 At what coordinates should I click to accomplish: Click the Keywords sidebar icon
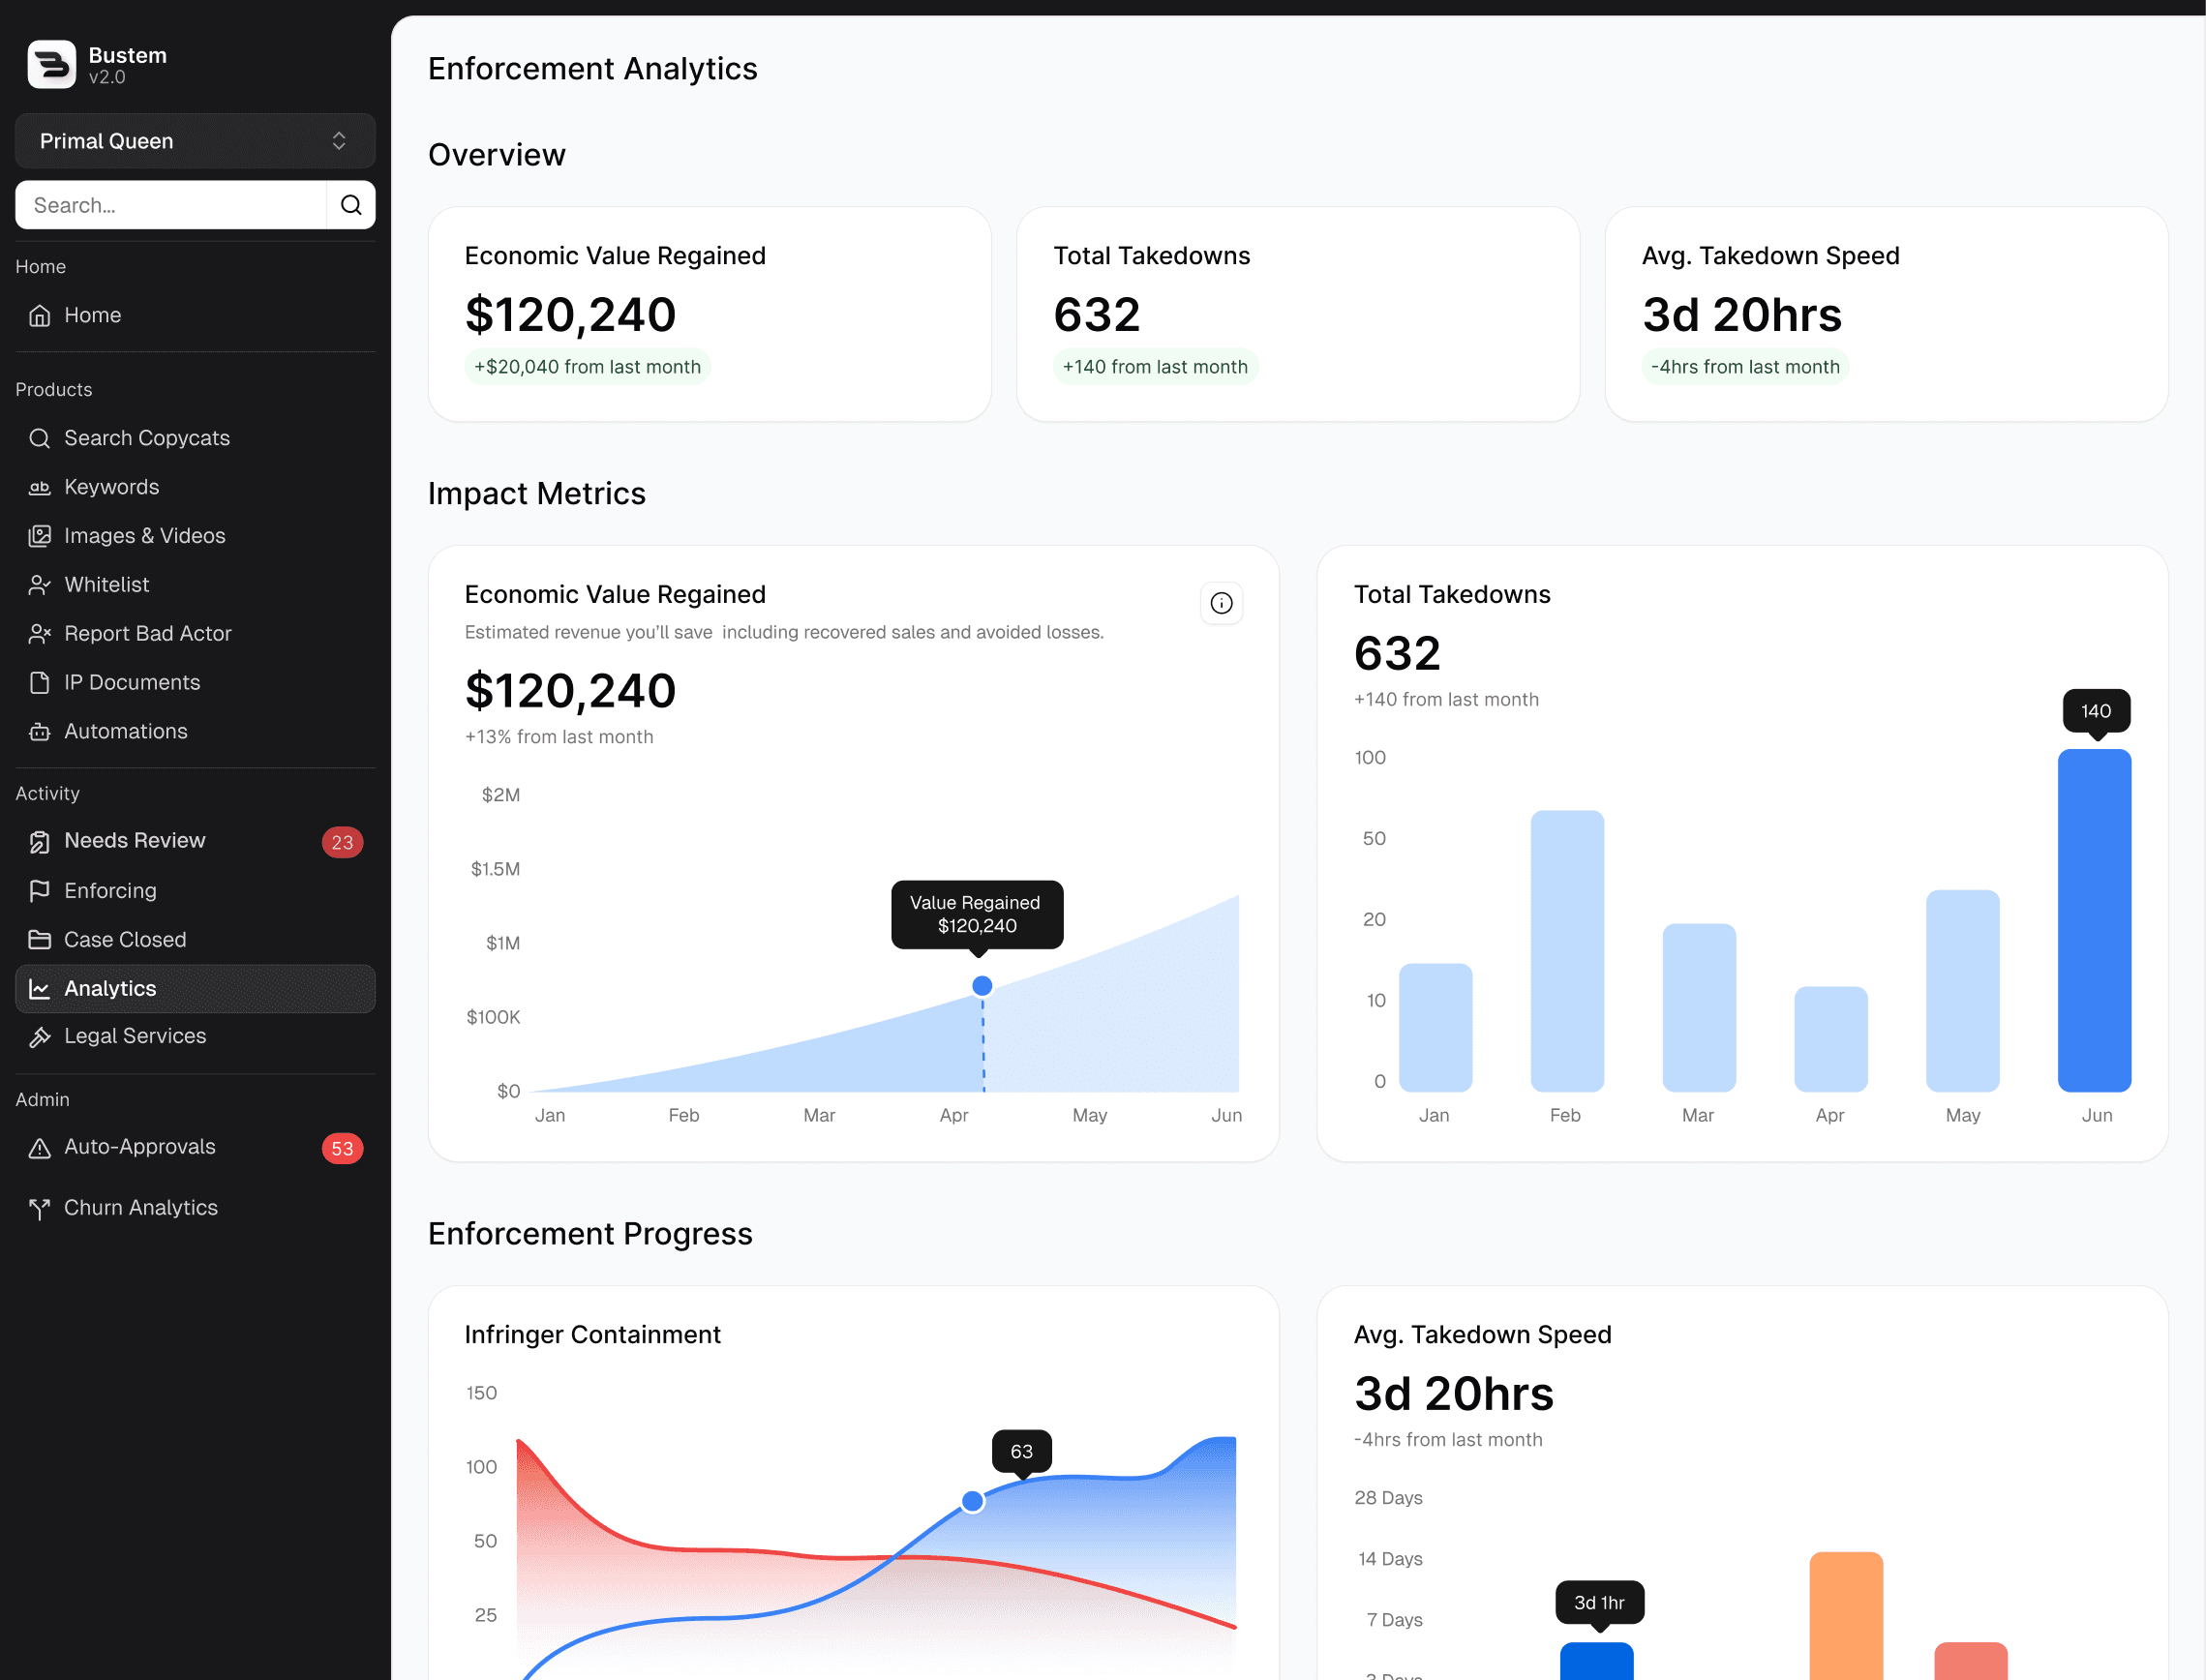40,488
